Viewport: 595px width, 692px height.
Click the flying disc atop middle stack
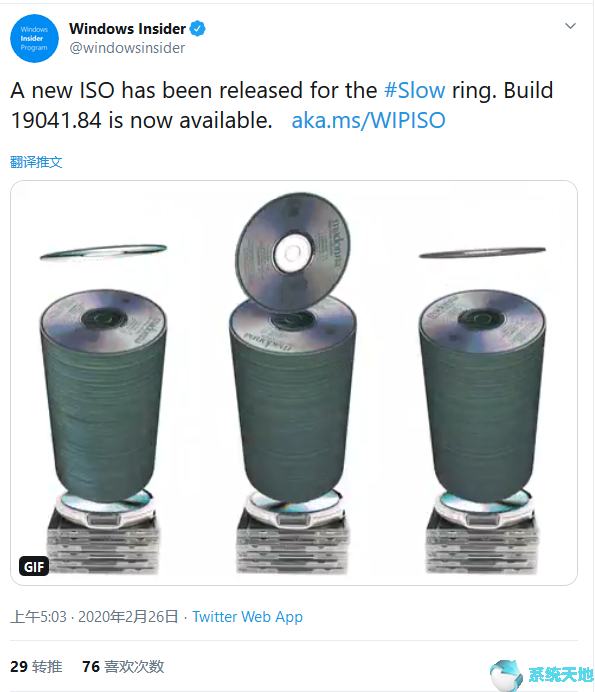(293, 252)
